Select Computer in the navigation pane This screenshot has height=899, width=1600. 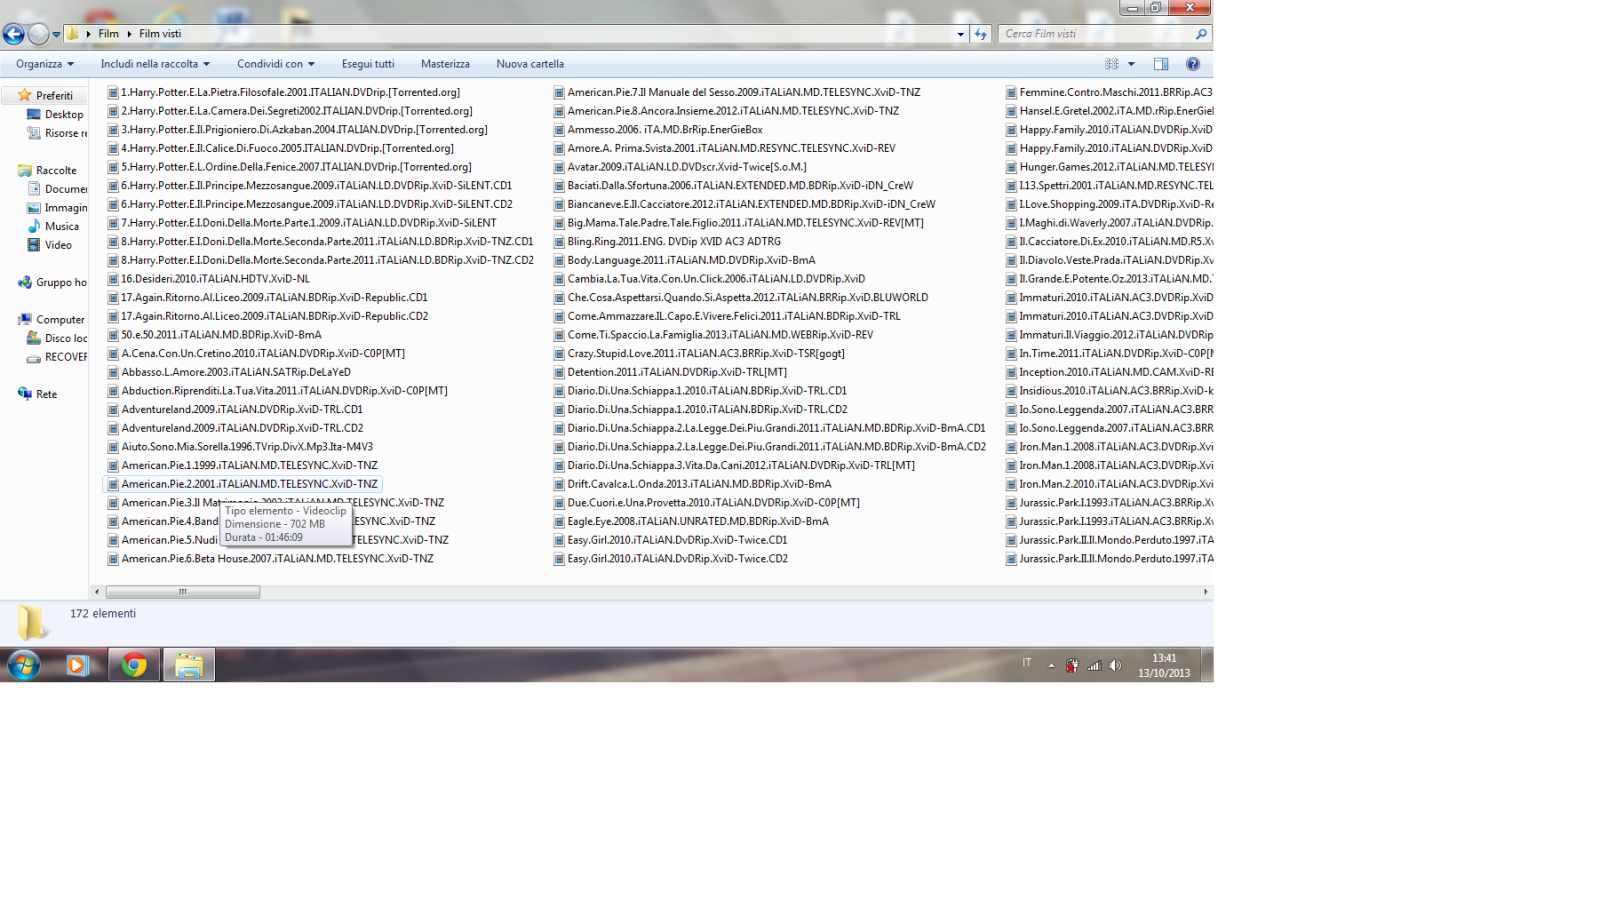coord(60,320)
